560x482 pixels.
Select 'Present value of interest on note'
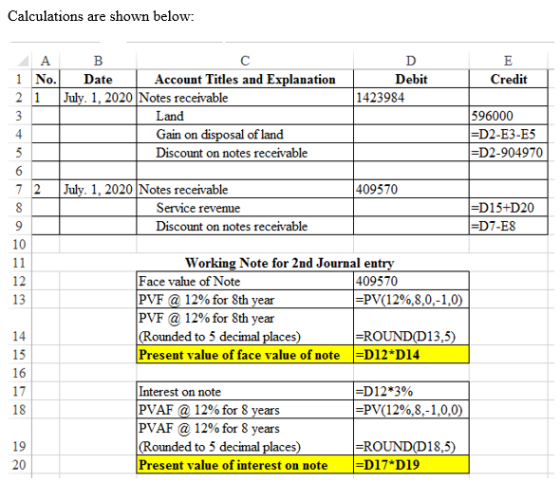(x=245, y=465)
